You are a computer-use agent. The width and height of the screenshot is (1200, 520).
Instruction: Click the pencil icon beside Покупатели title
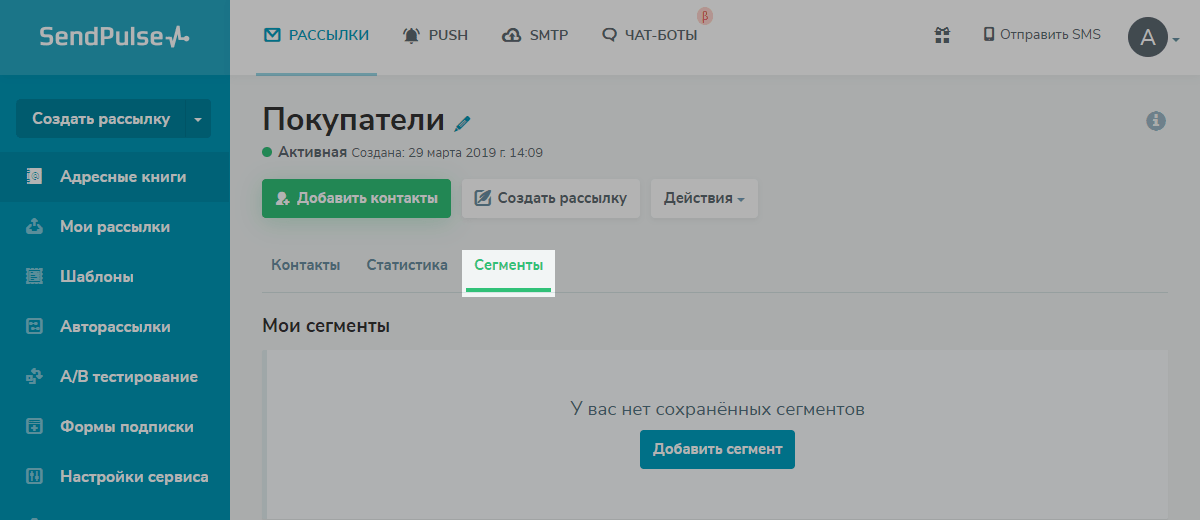tap(462, 123)
